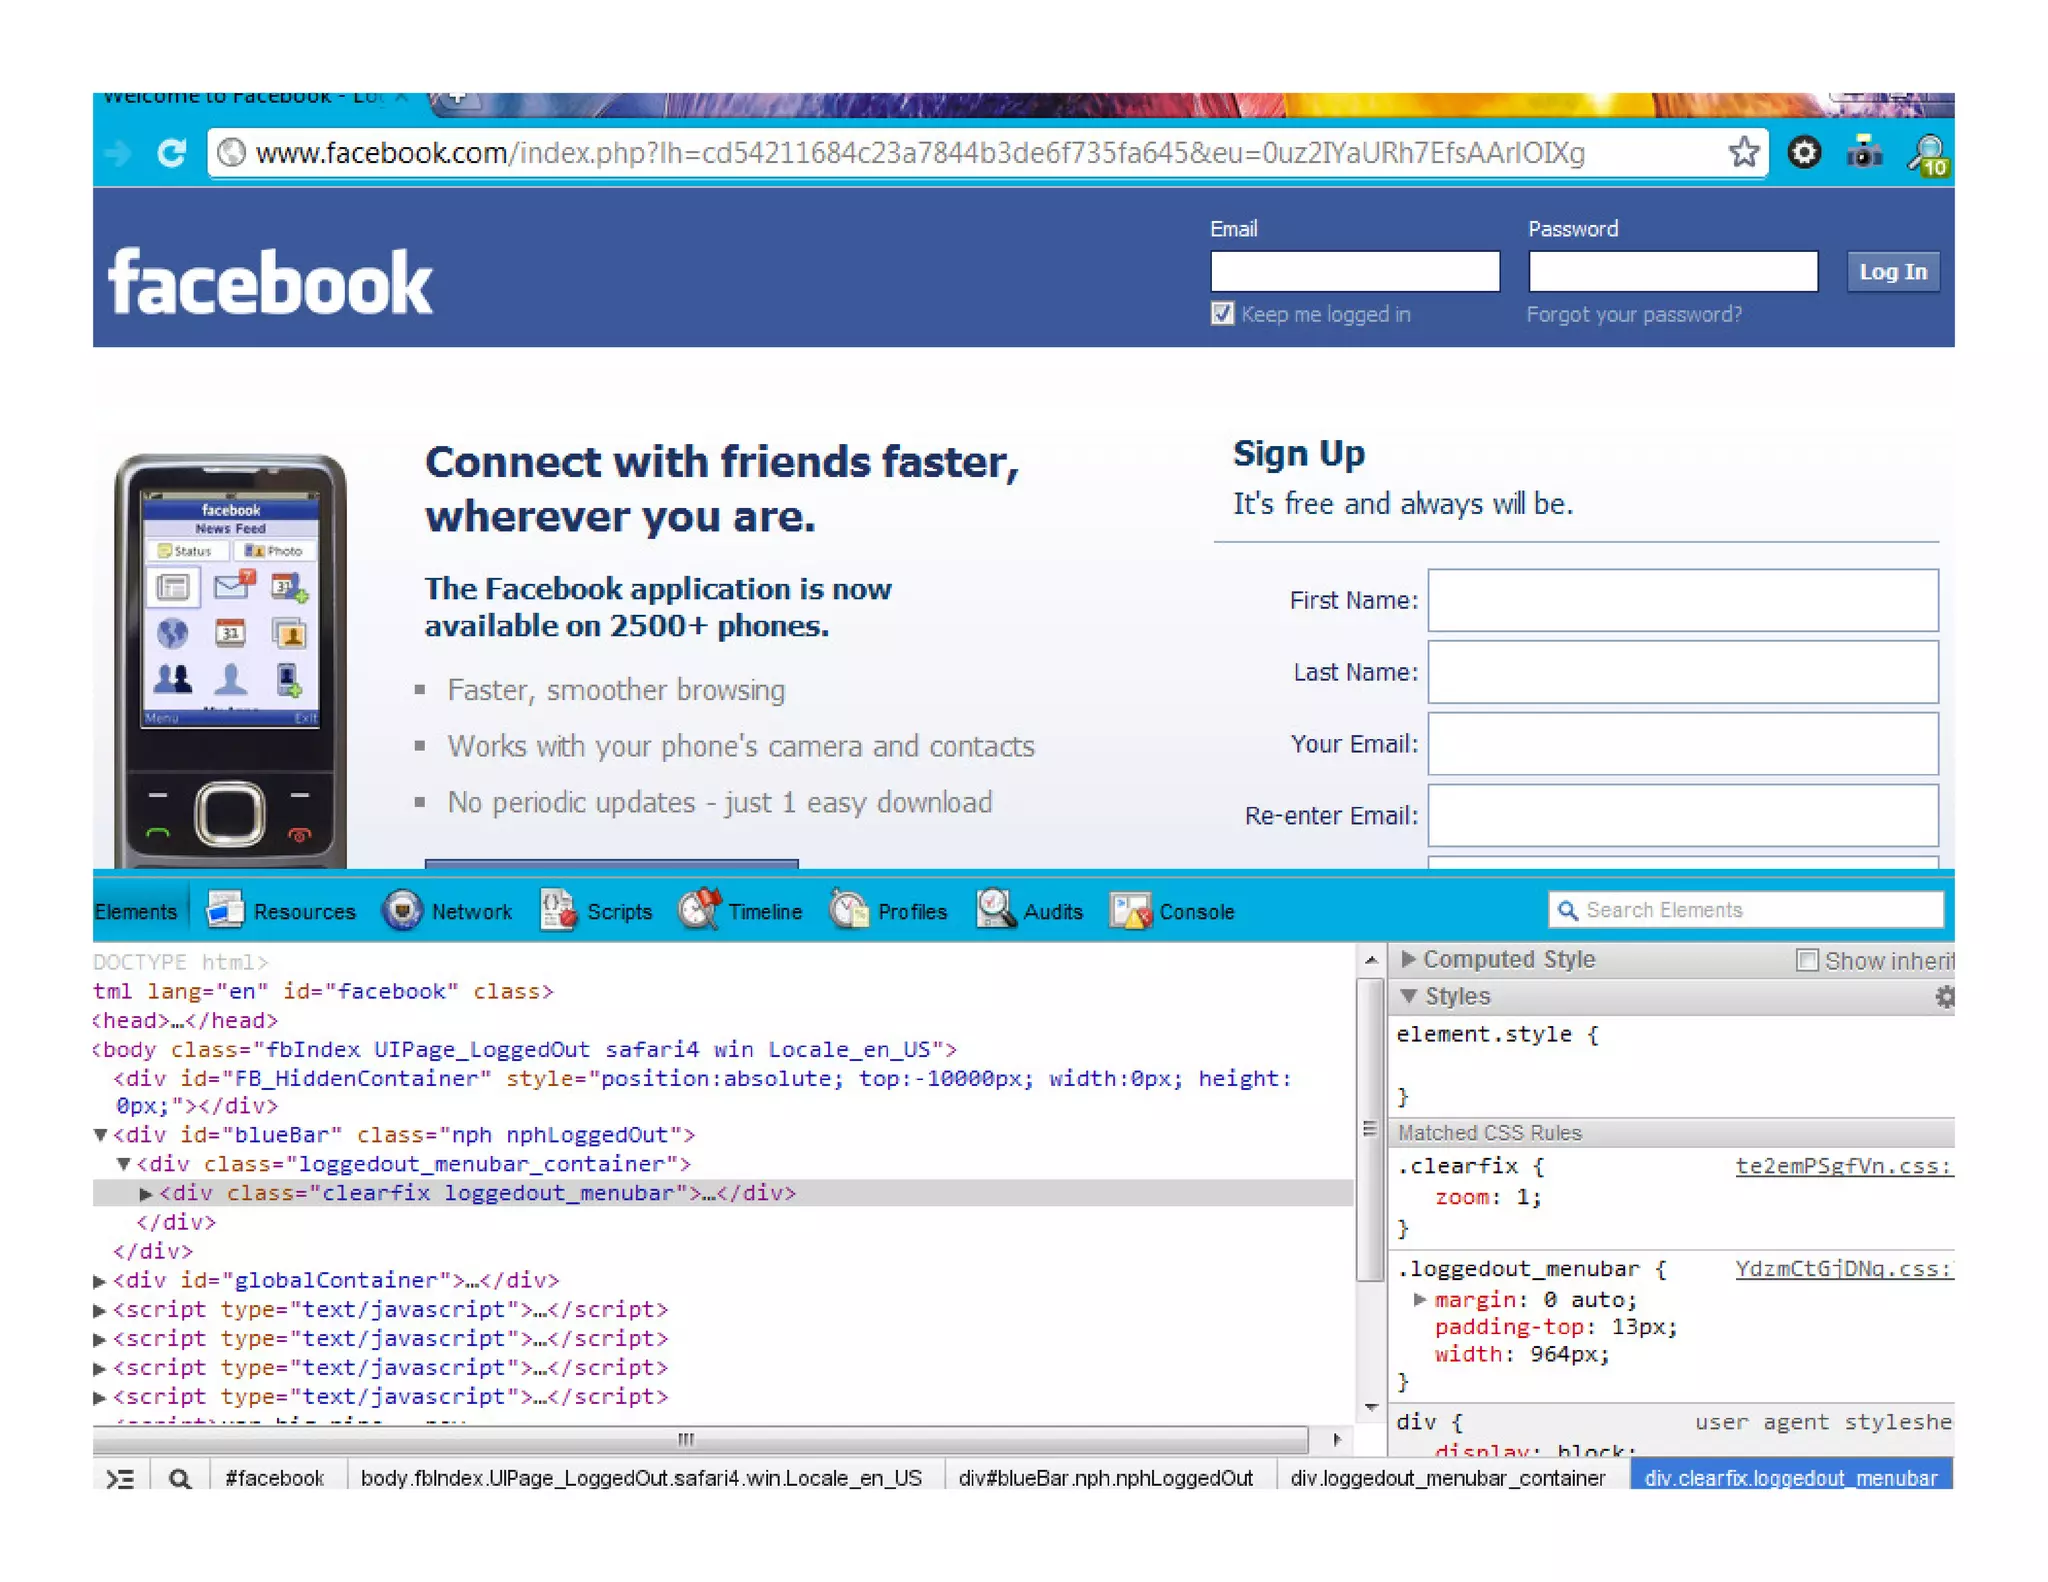Click the Search Elements box
This screenshot has height=1582, width=2048.
point(1745,909)
